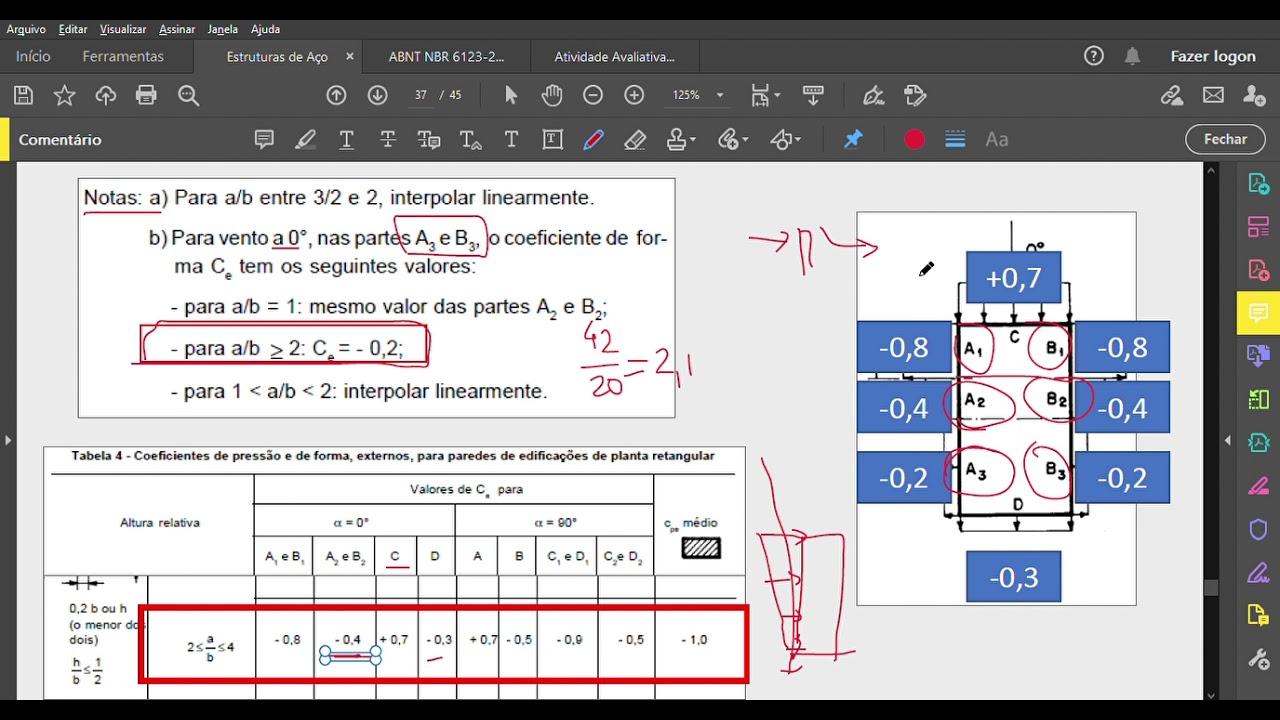This screenshot has width=1280, height=720.
Task: Open Protect shield tool in sidebar
Action: click(x=1258, y=529)
